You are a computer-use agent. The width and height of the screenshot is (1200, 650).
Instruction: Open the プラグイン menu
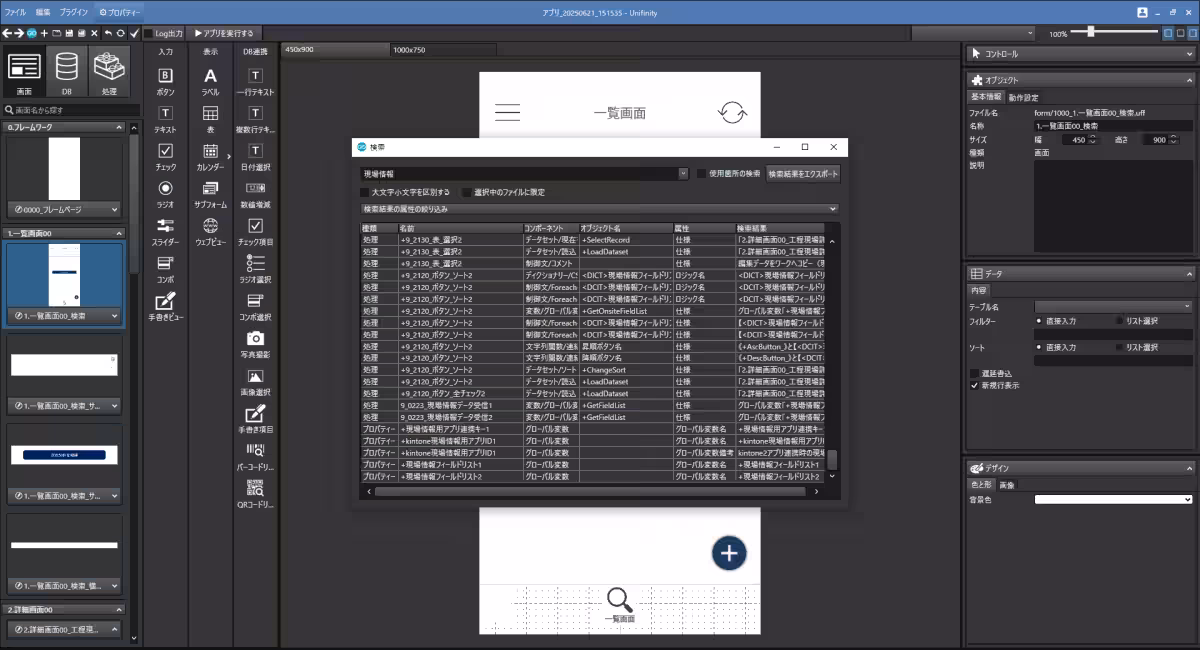(x=73, y=12)
